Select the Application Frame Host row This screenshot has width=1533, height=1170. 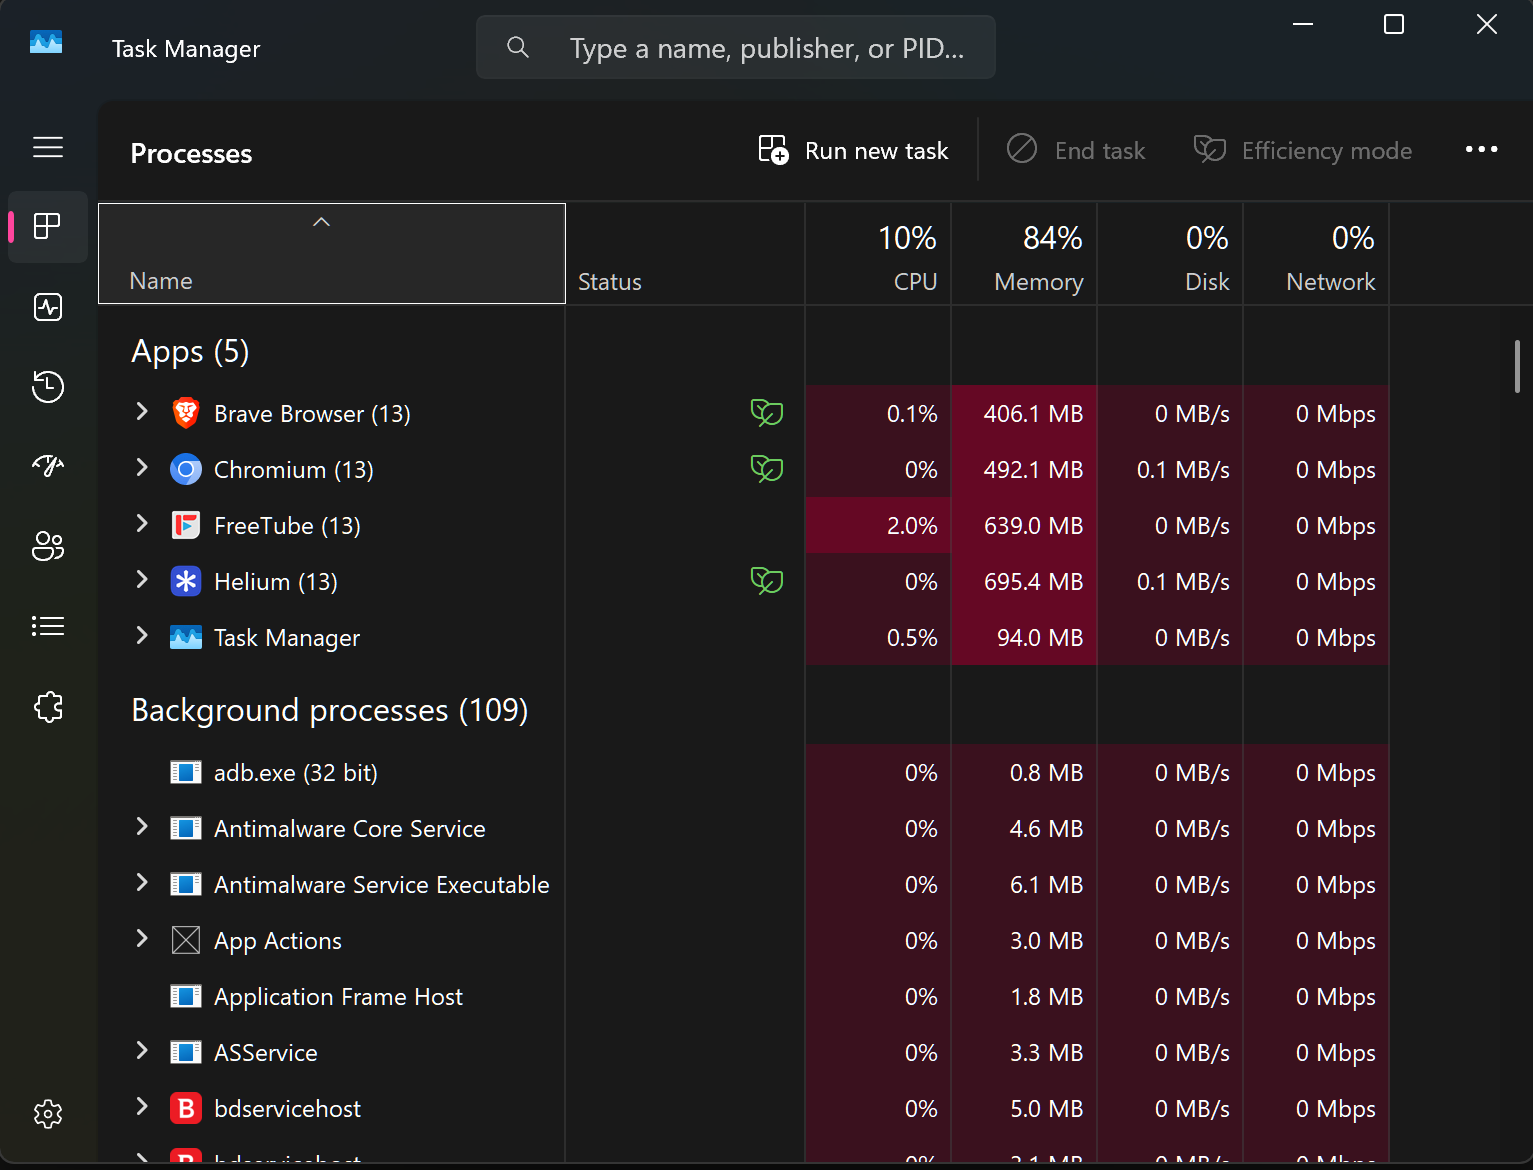(x=744, y=996)
